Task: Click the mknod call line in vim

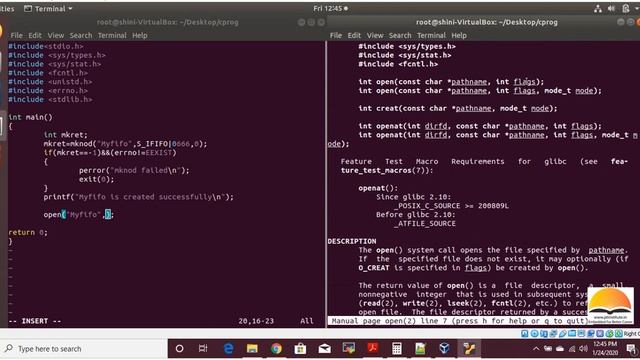Action: tap(125, 144)
